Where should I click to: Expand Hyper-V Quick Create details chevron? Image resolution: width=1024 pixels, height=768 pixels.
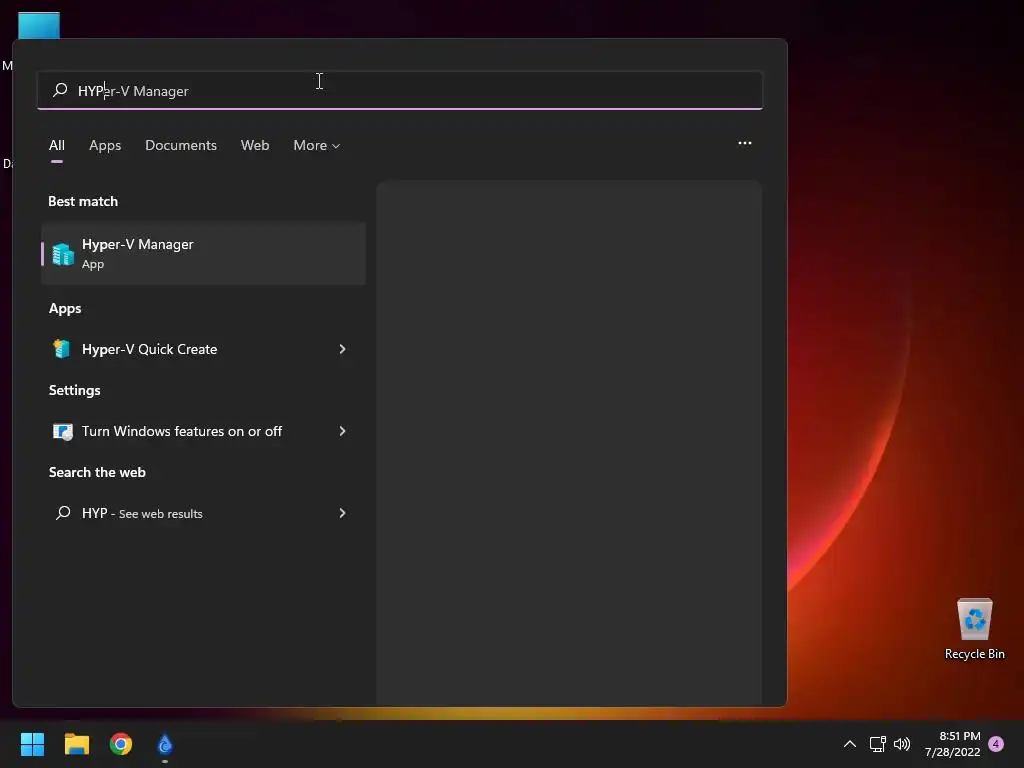[342, 349]
